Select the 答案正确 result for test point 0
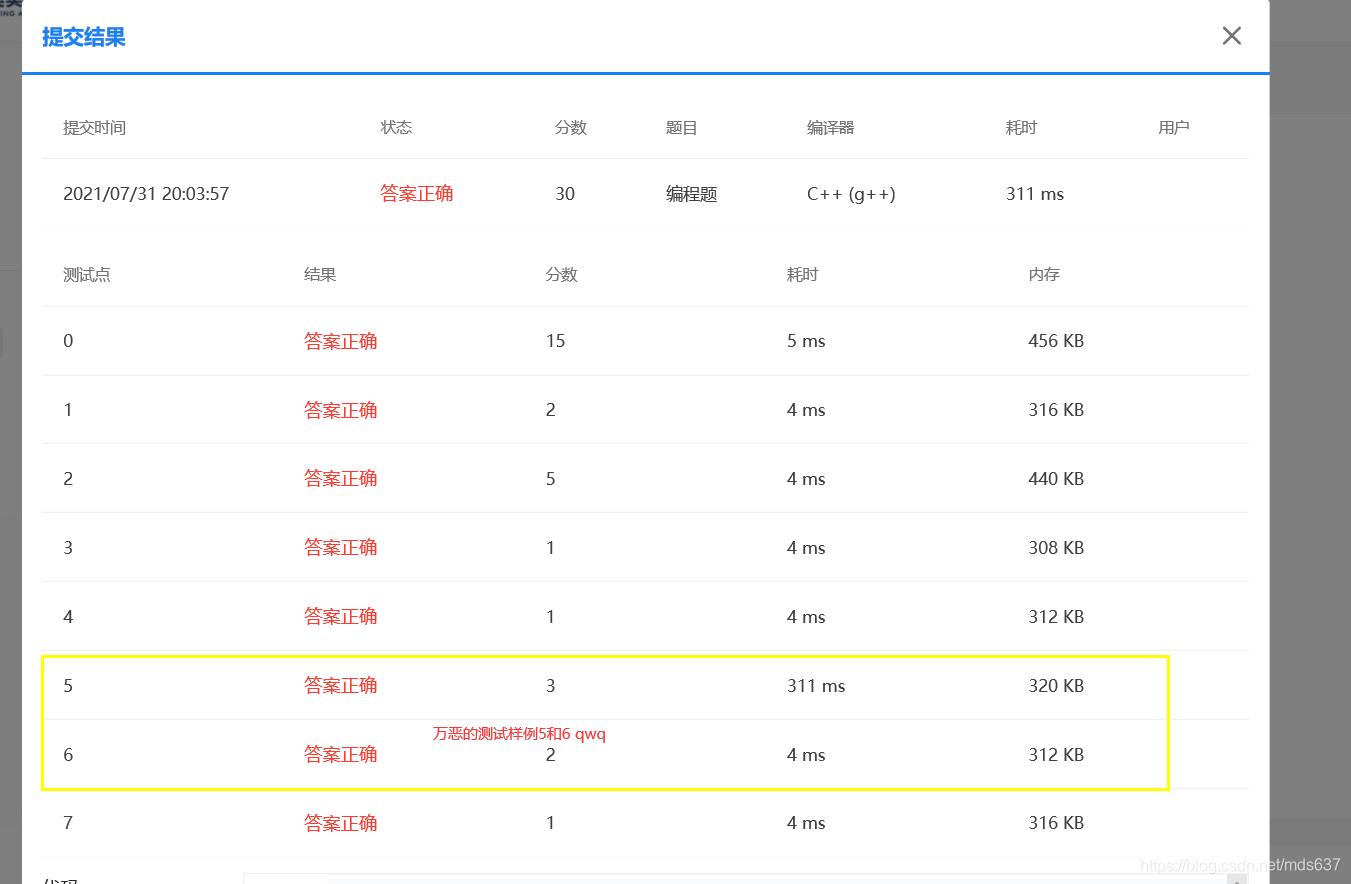This screenshot has height=884, width=1351. [x=341, y=340]
